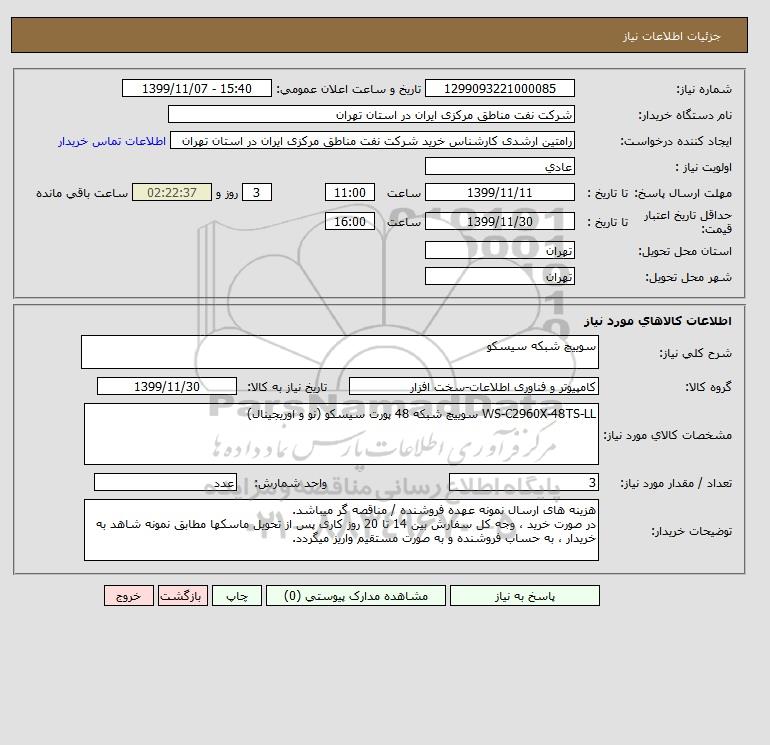Click the quantity field showing 3

click(524, 482)
